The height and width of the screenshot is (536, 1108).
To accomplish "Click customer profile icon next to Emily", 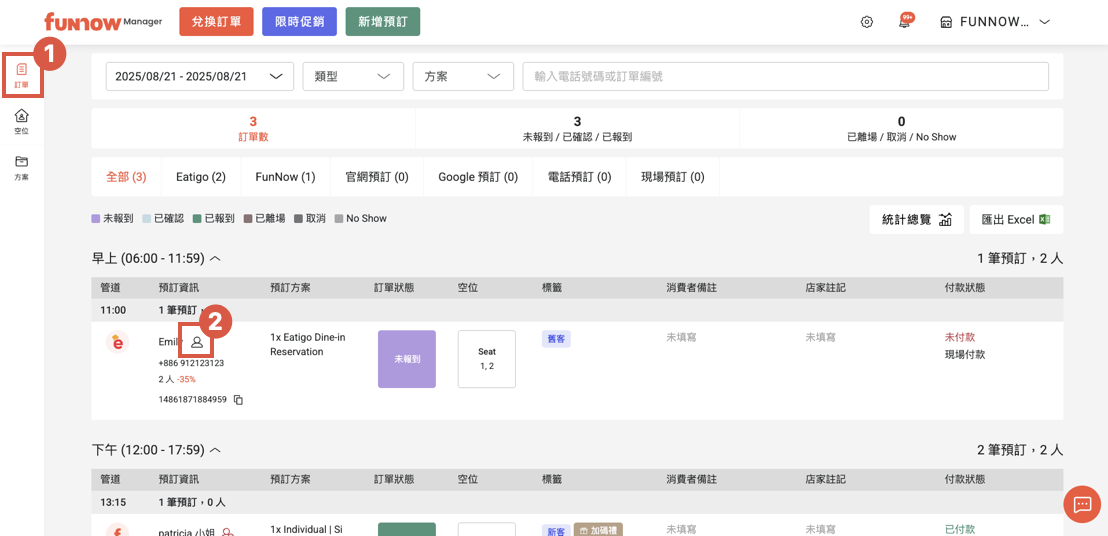I will pos(197,342).
